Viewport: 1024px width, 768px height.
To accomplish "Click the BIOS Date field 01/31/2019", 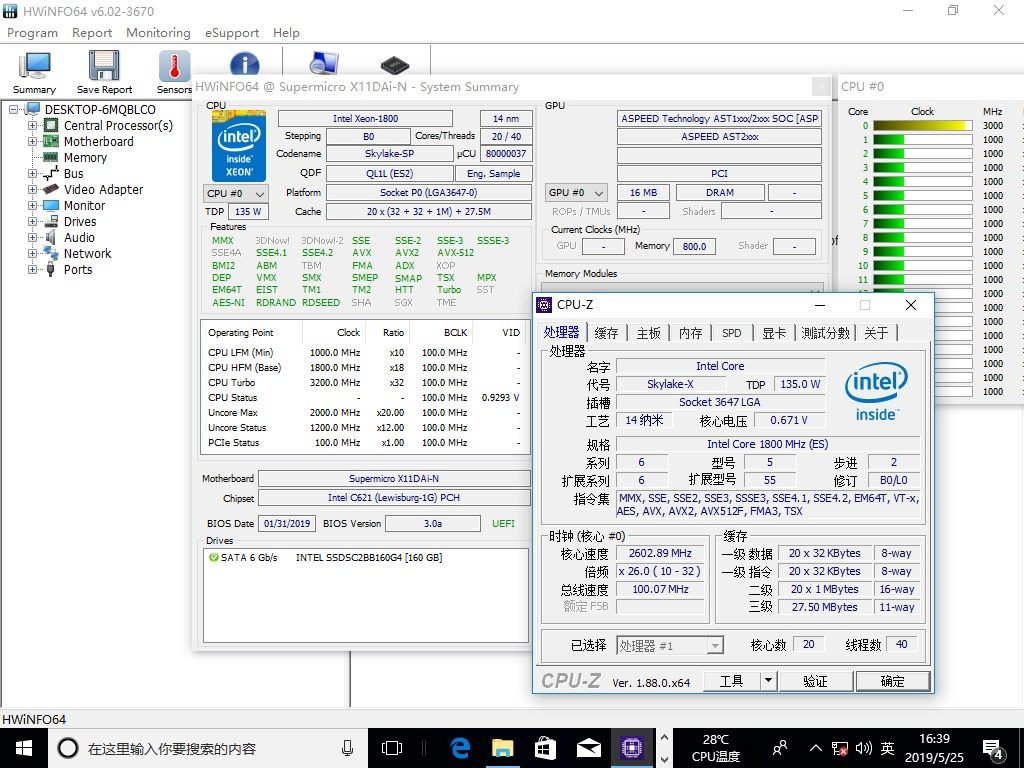I will click(287, 524).
